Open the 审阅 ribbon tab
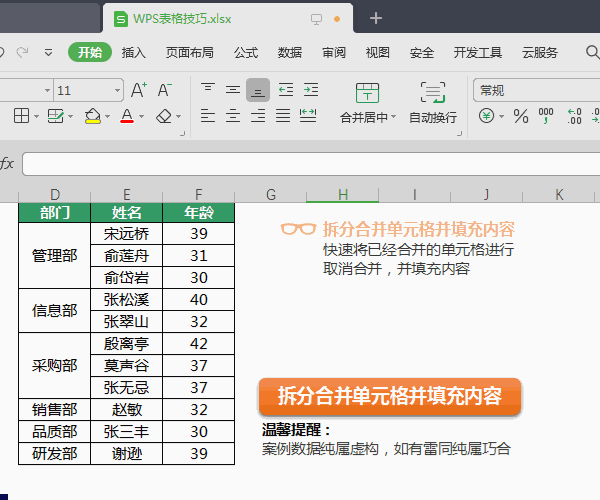Viewport: 600px width, 500px height. tap(334, 52)
